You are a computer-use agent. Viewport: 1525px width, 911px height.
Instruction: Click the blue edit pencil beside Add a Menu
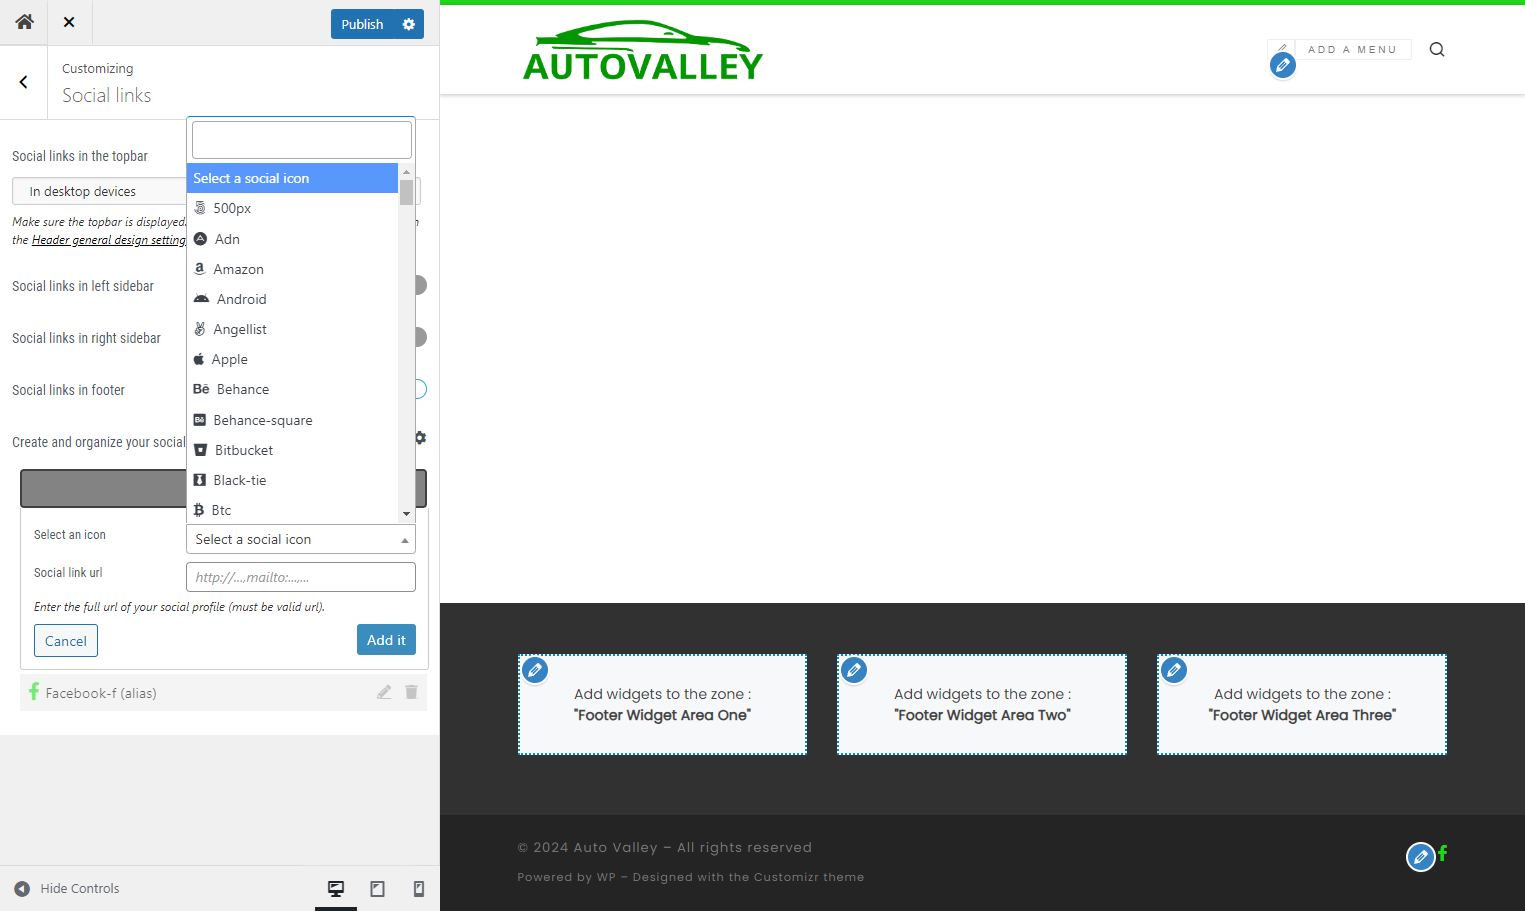[x=1283, y=65]
